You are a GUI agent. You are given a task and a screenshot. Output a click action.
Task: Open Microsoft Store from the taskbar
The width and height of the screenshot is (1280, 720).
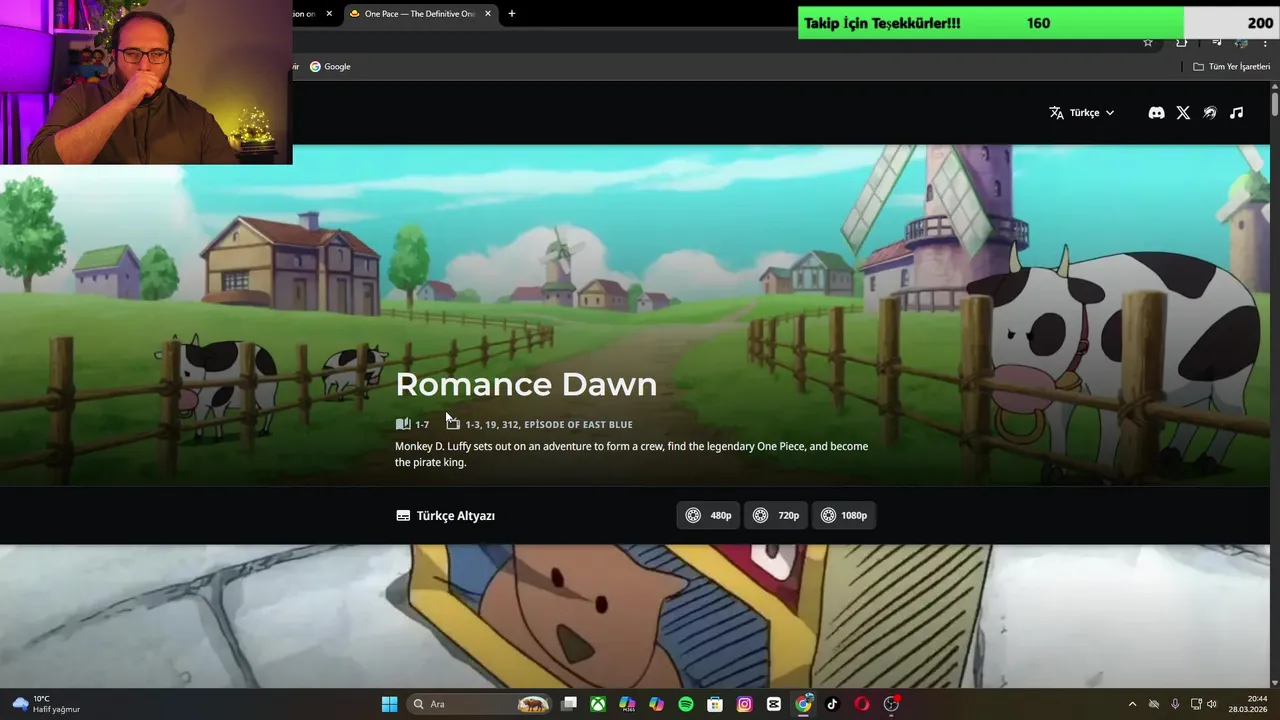(715, 704)
